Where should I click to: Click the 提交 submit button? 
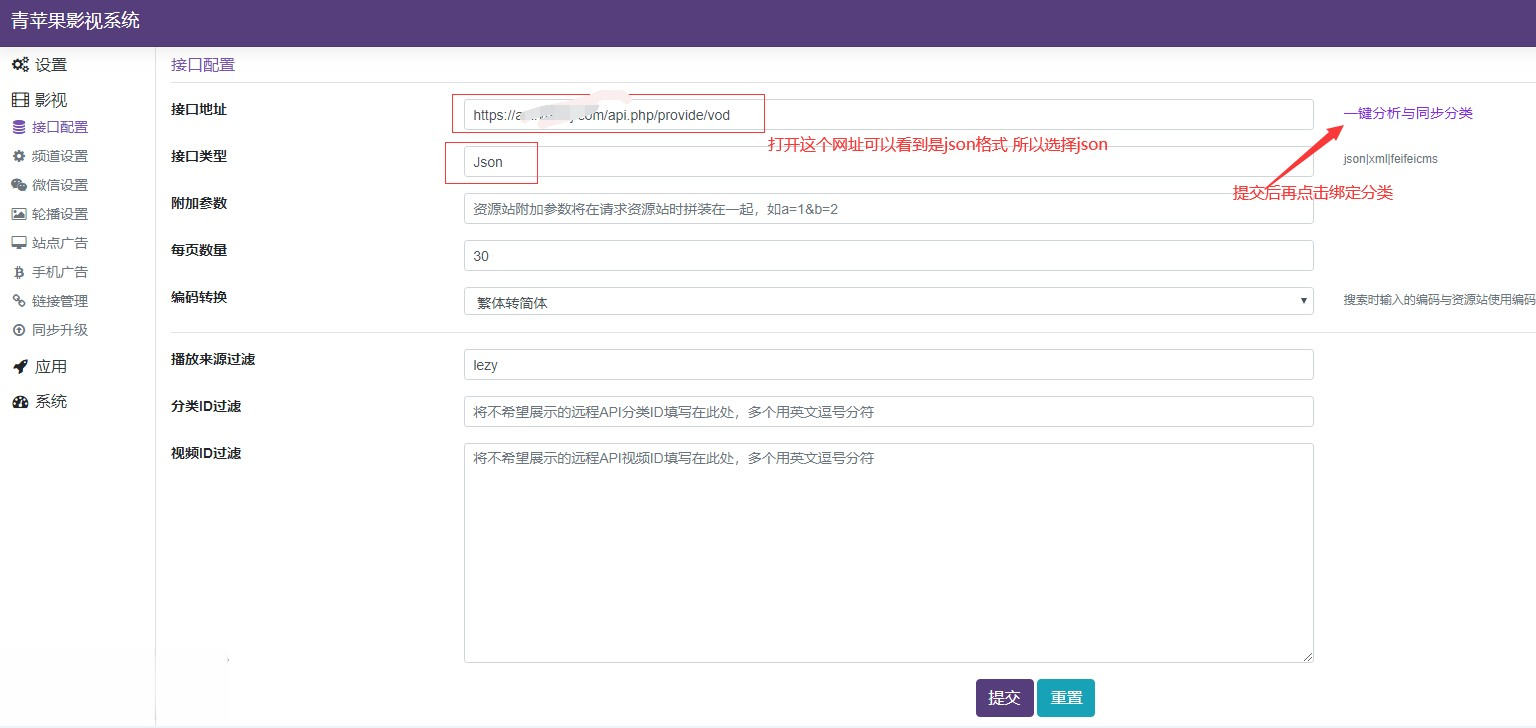pos(1004,697)
